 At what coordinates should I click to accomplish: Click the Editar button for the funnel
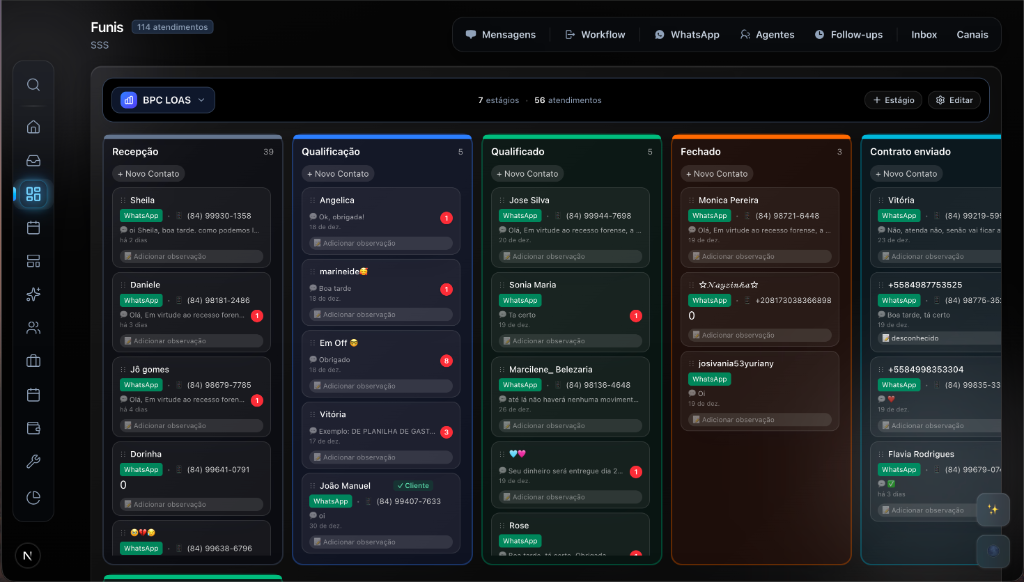952,100
